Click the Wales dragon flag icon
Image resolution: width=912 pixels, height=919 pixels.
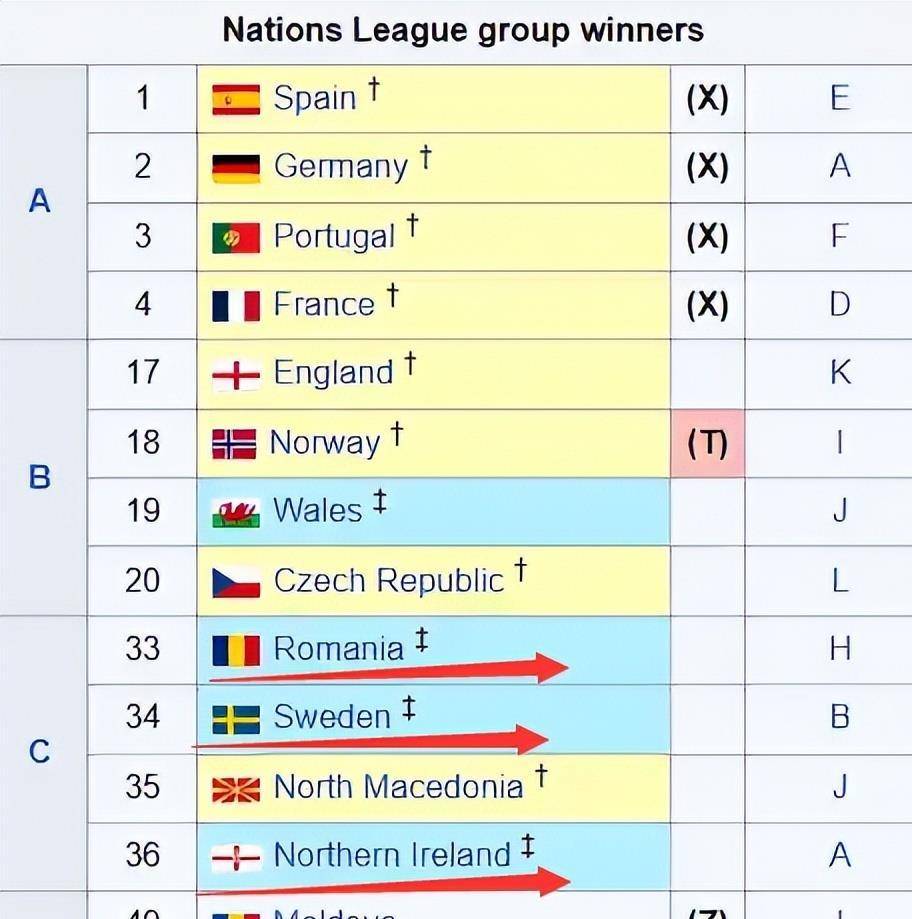click(236, 512)
